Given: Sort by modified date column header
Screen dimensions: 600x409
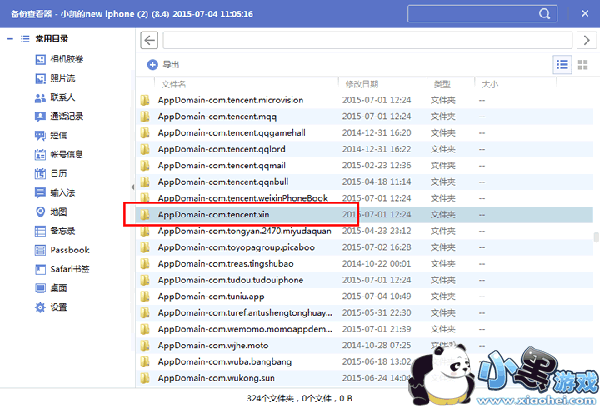Looking at the screenshot, I should click(362, 84).
